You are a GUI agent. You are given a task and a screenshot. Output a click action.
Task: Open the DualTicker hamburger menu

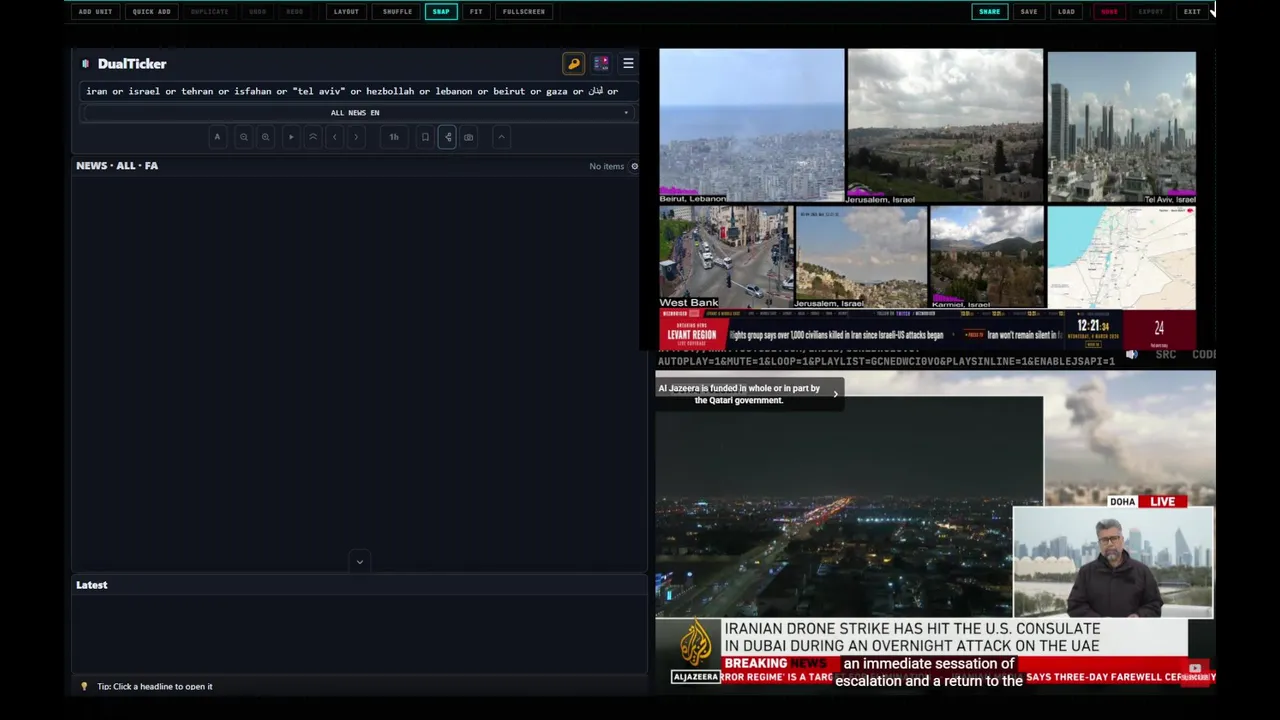point(628,64)
